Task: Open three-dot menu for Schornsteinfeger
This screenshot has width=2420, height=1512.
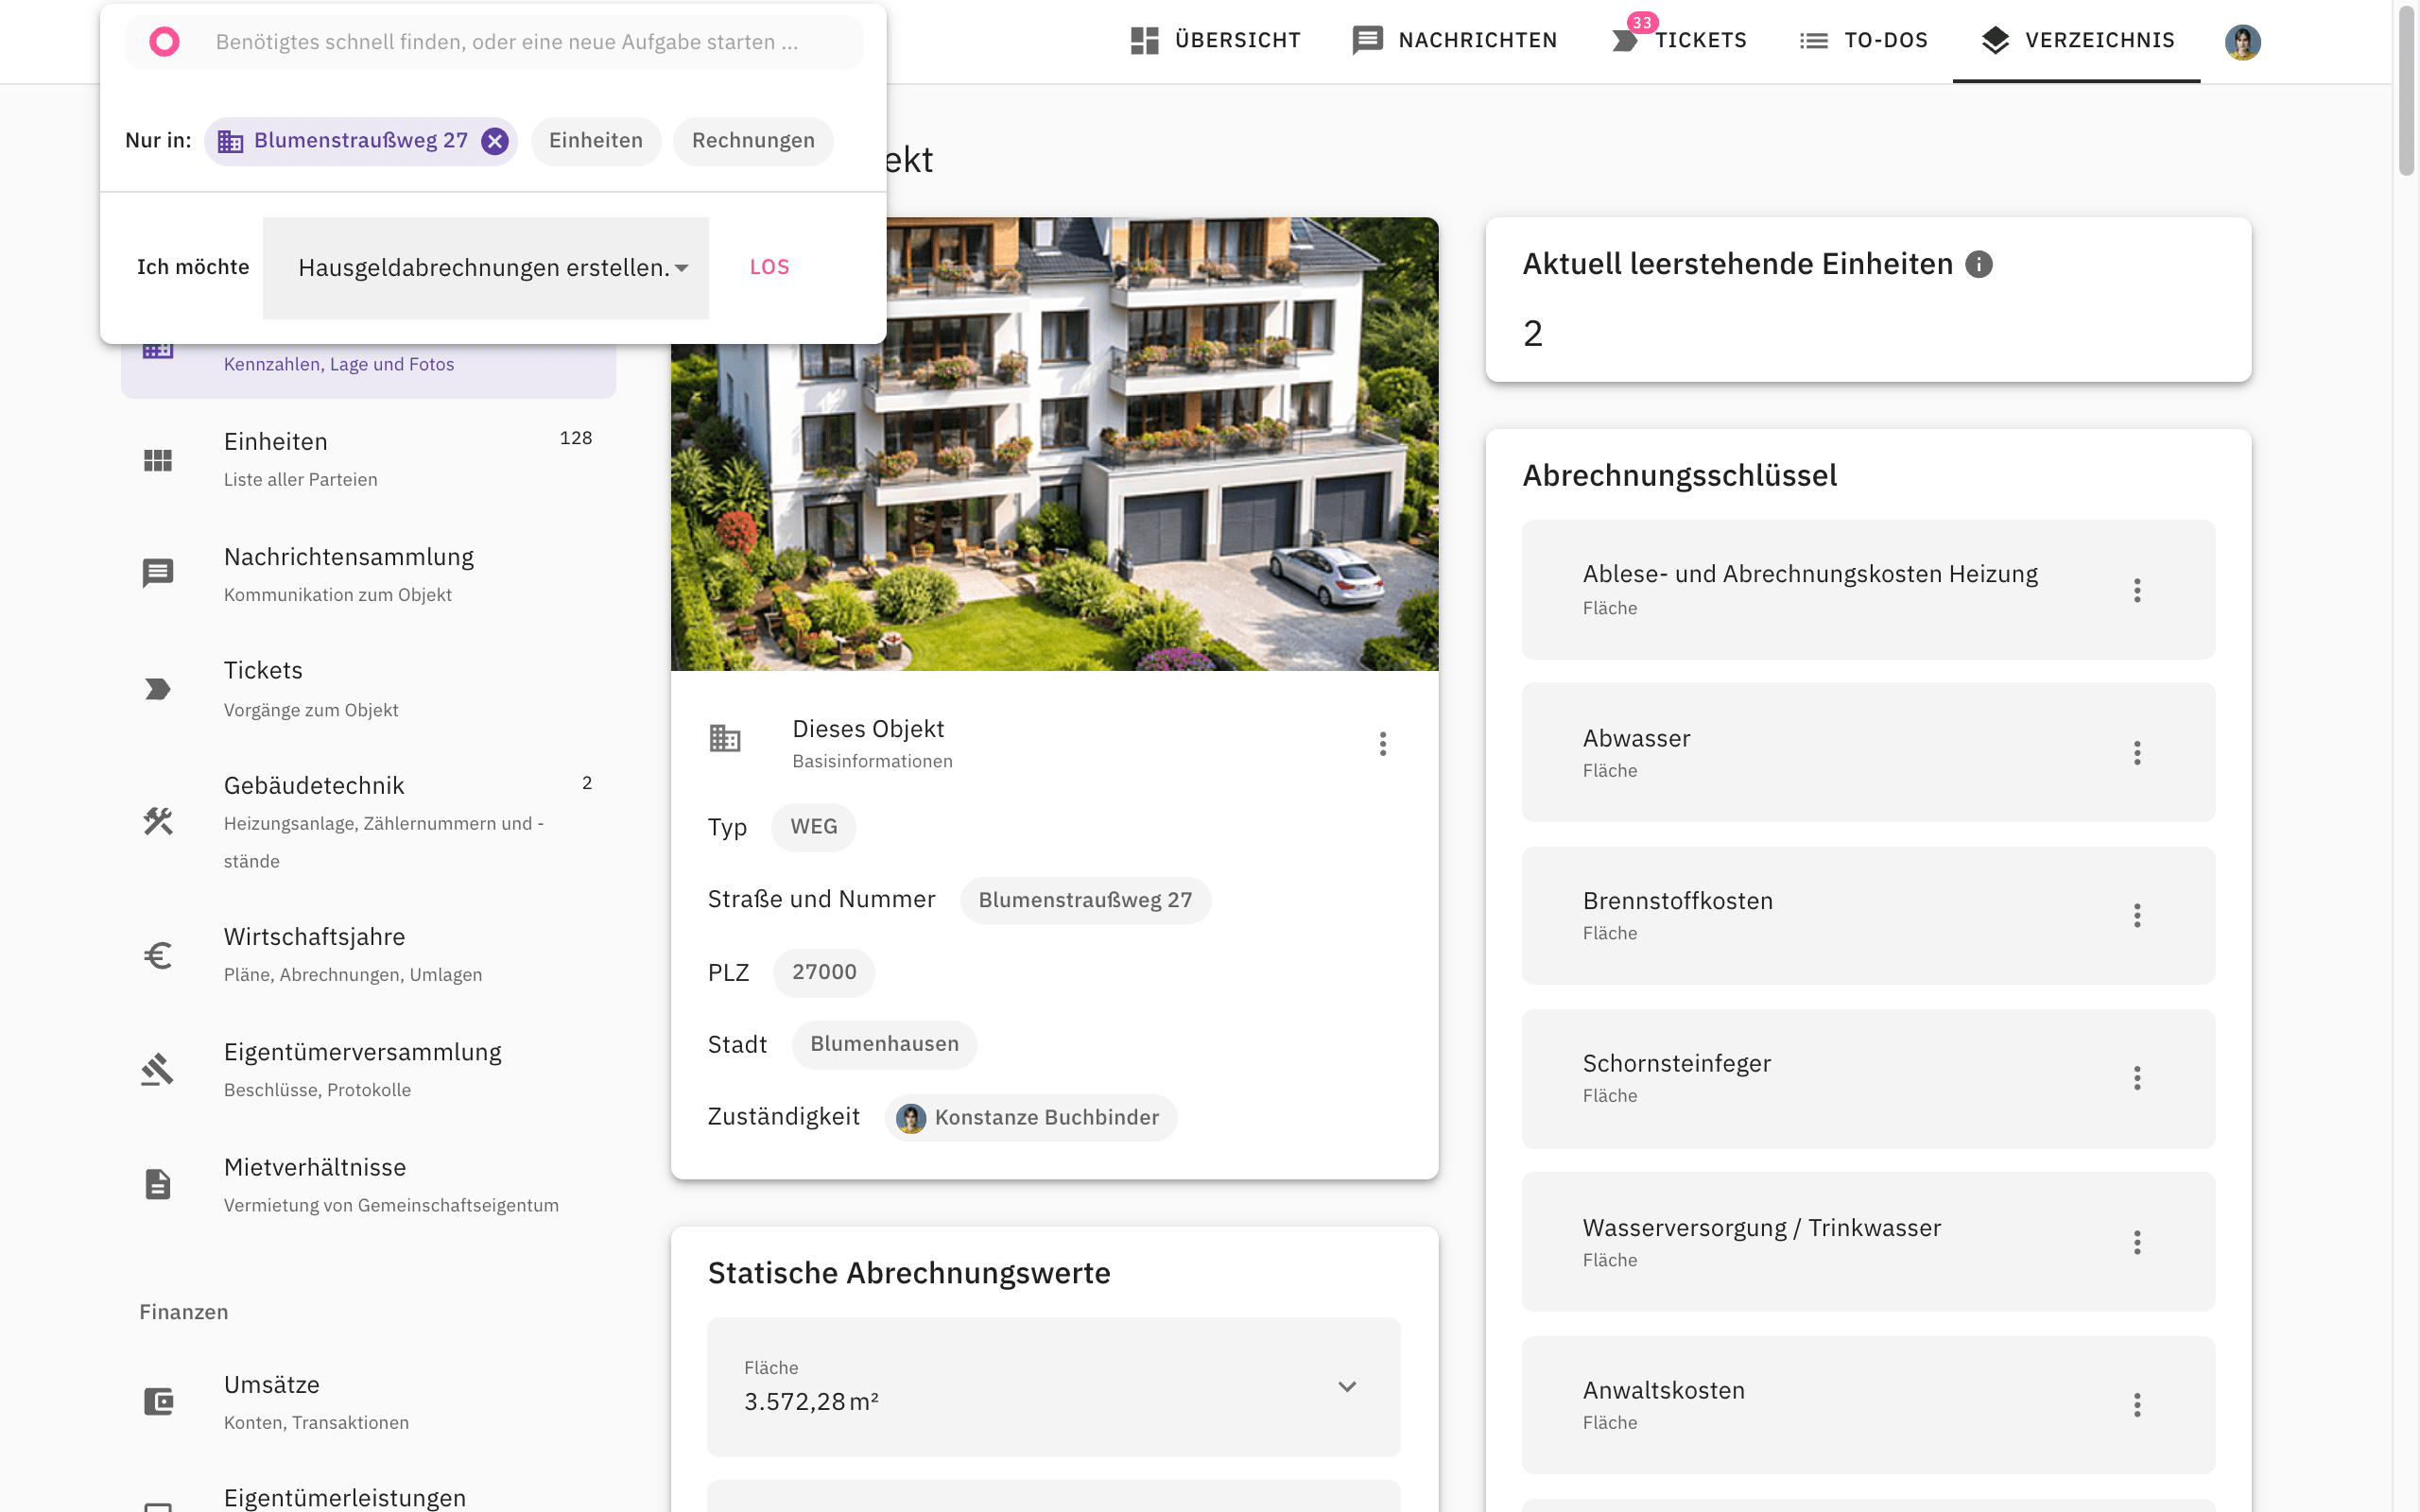Action: click(x=2137, y=1078)
